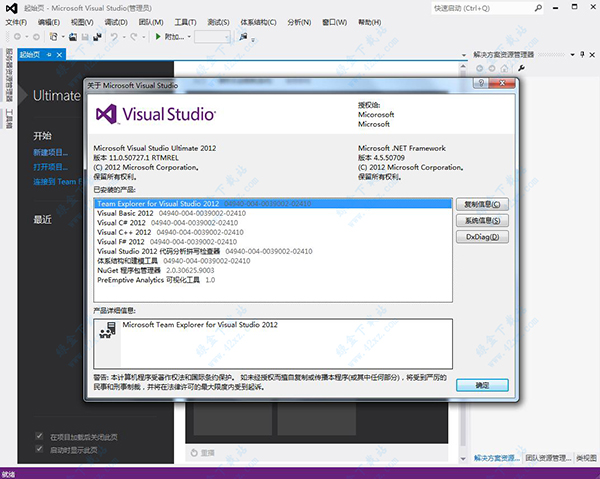Click the Undo toolbar icon
Viewport: 600px width, 479px height.
click(114, 37)
